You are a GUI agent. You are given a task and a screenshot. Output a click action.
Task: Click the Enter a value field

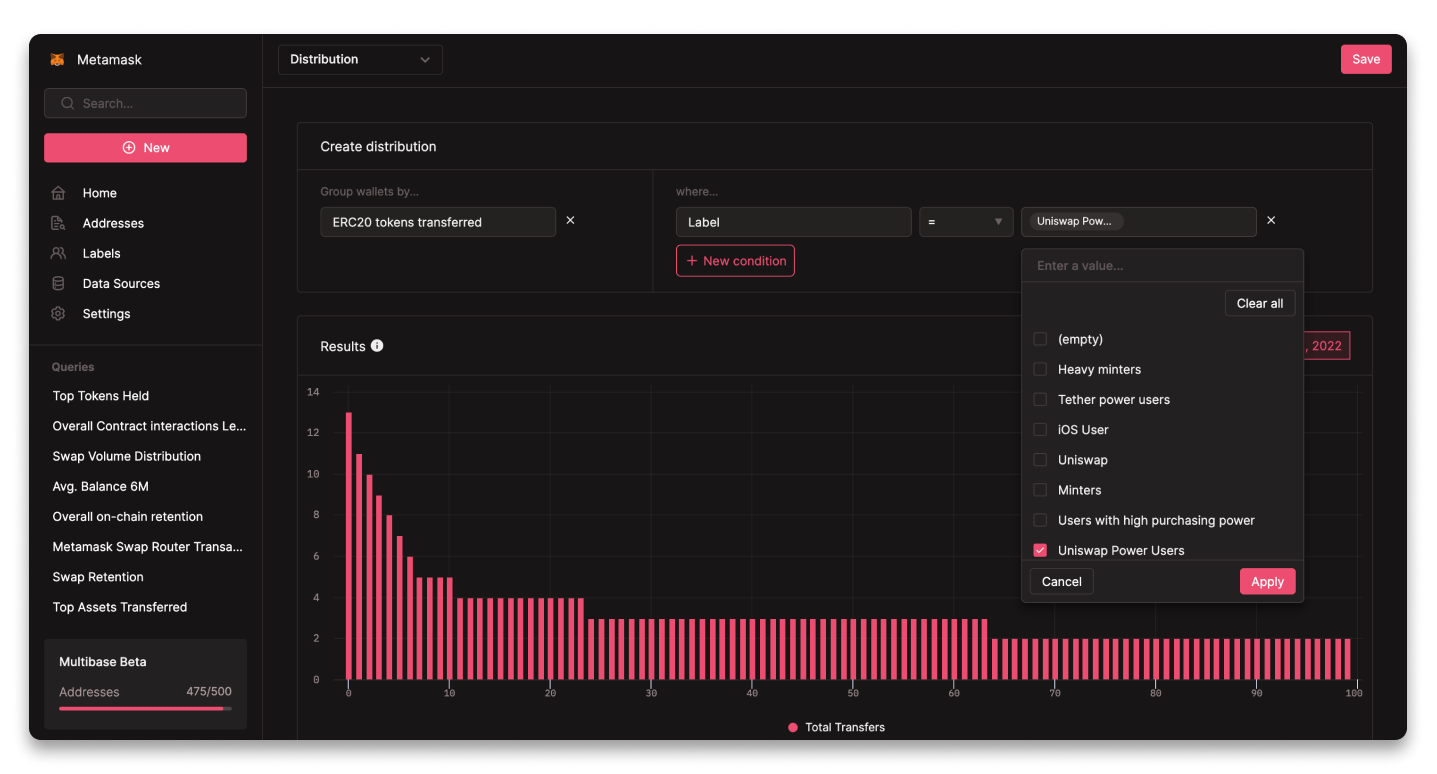pos(1162,266)
